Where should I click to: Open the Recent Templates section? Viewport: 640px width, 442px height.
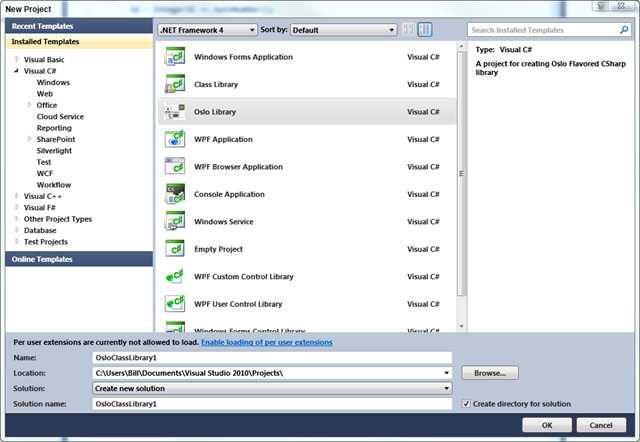pyautogui.click(x=79, y=26)
